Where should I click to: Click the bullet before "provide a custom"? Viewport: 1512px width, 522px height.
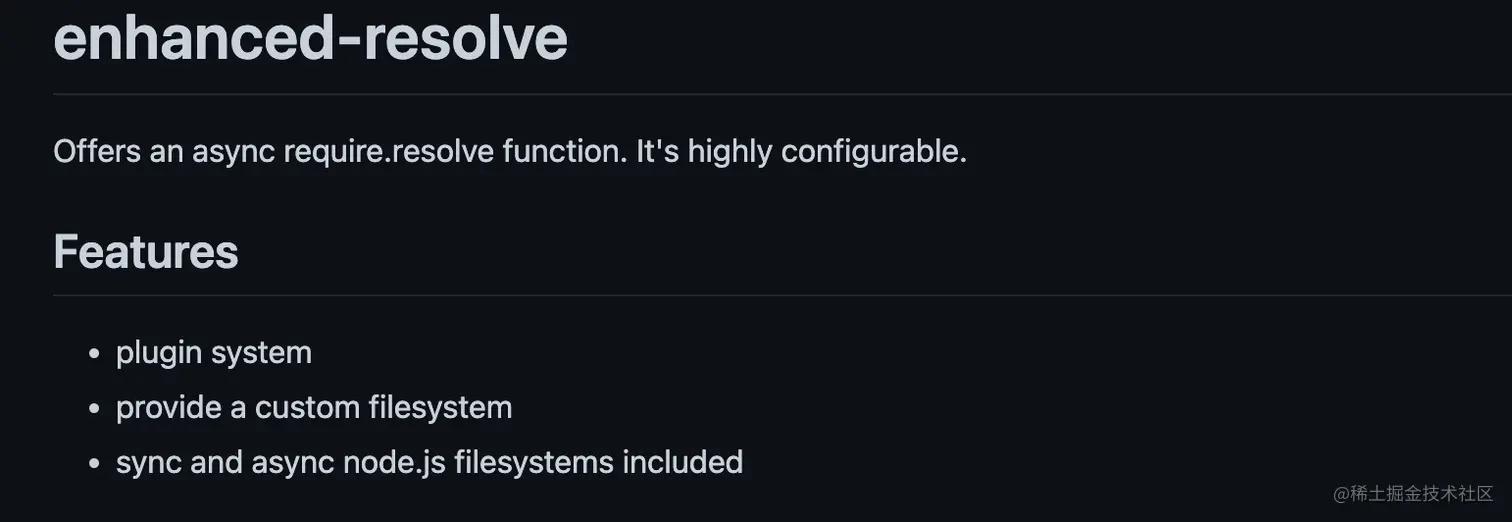tap(94, 409)
